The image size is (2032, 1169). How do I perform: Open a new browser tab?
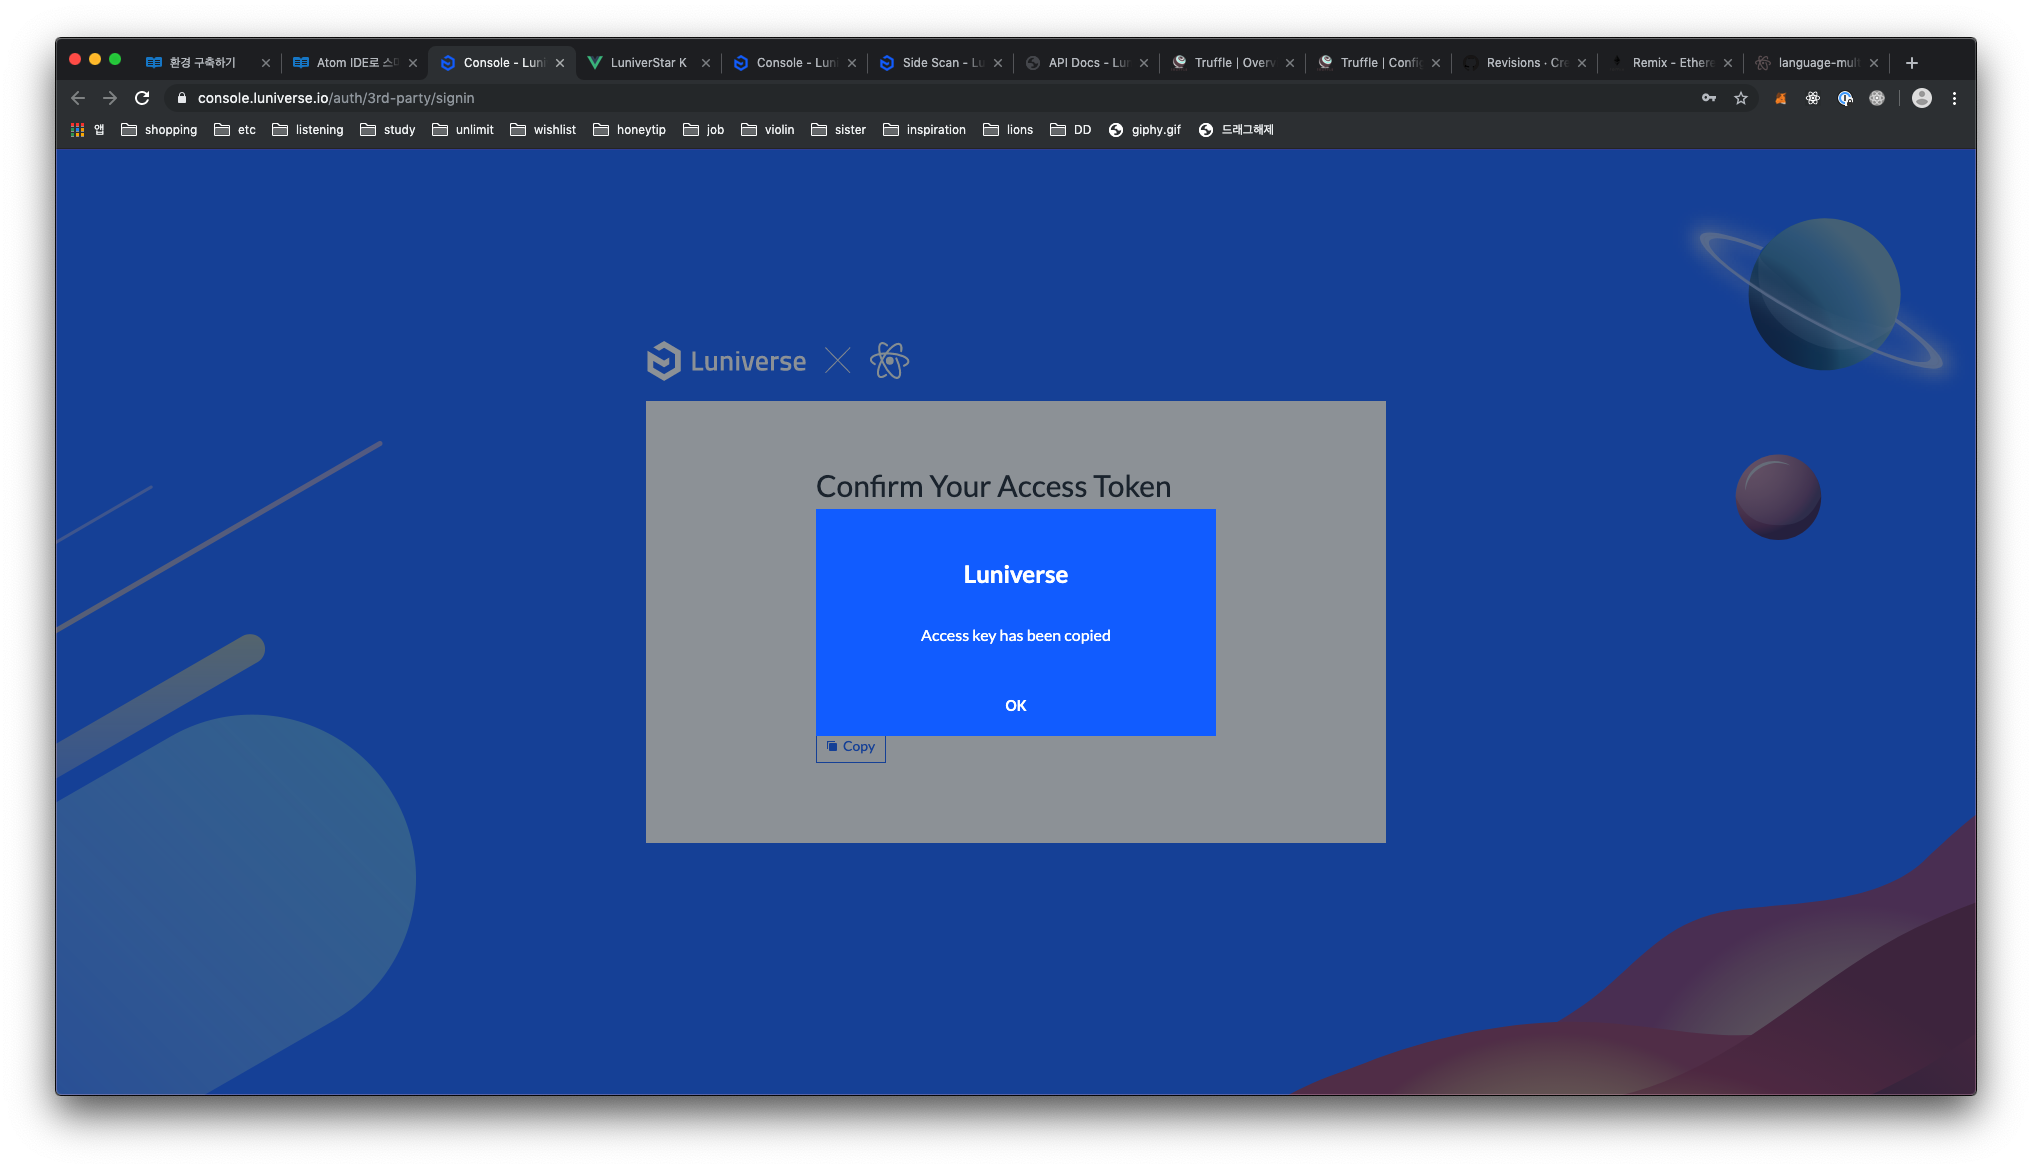(x=1912, y=63)
